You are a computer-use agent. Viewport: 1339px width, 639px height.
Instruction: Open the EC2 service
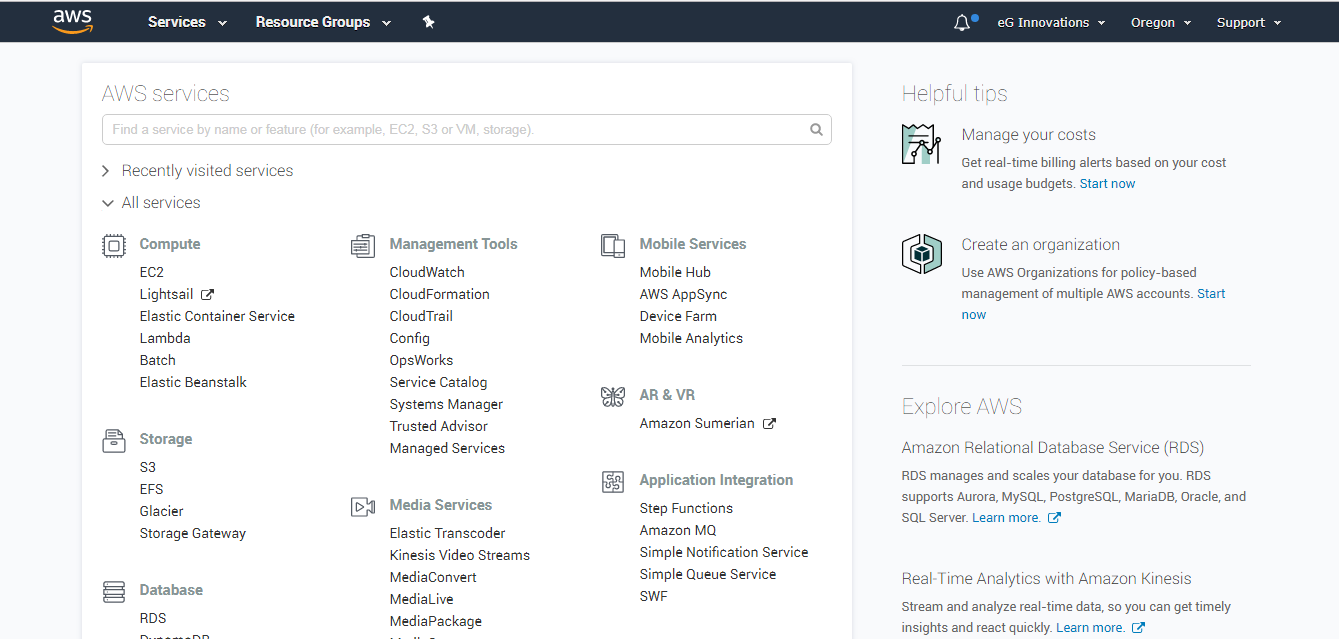152,272
